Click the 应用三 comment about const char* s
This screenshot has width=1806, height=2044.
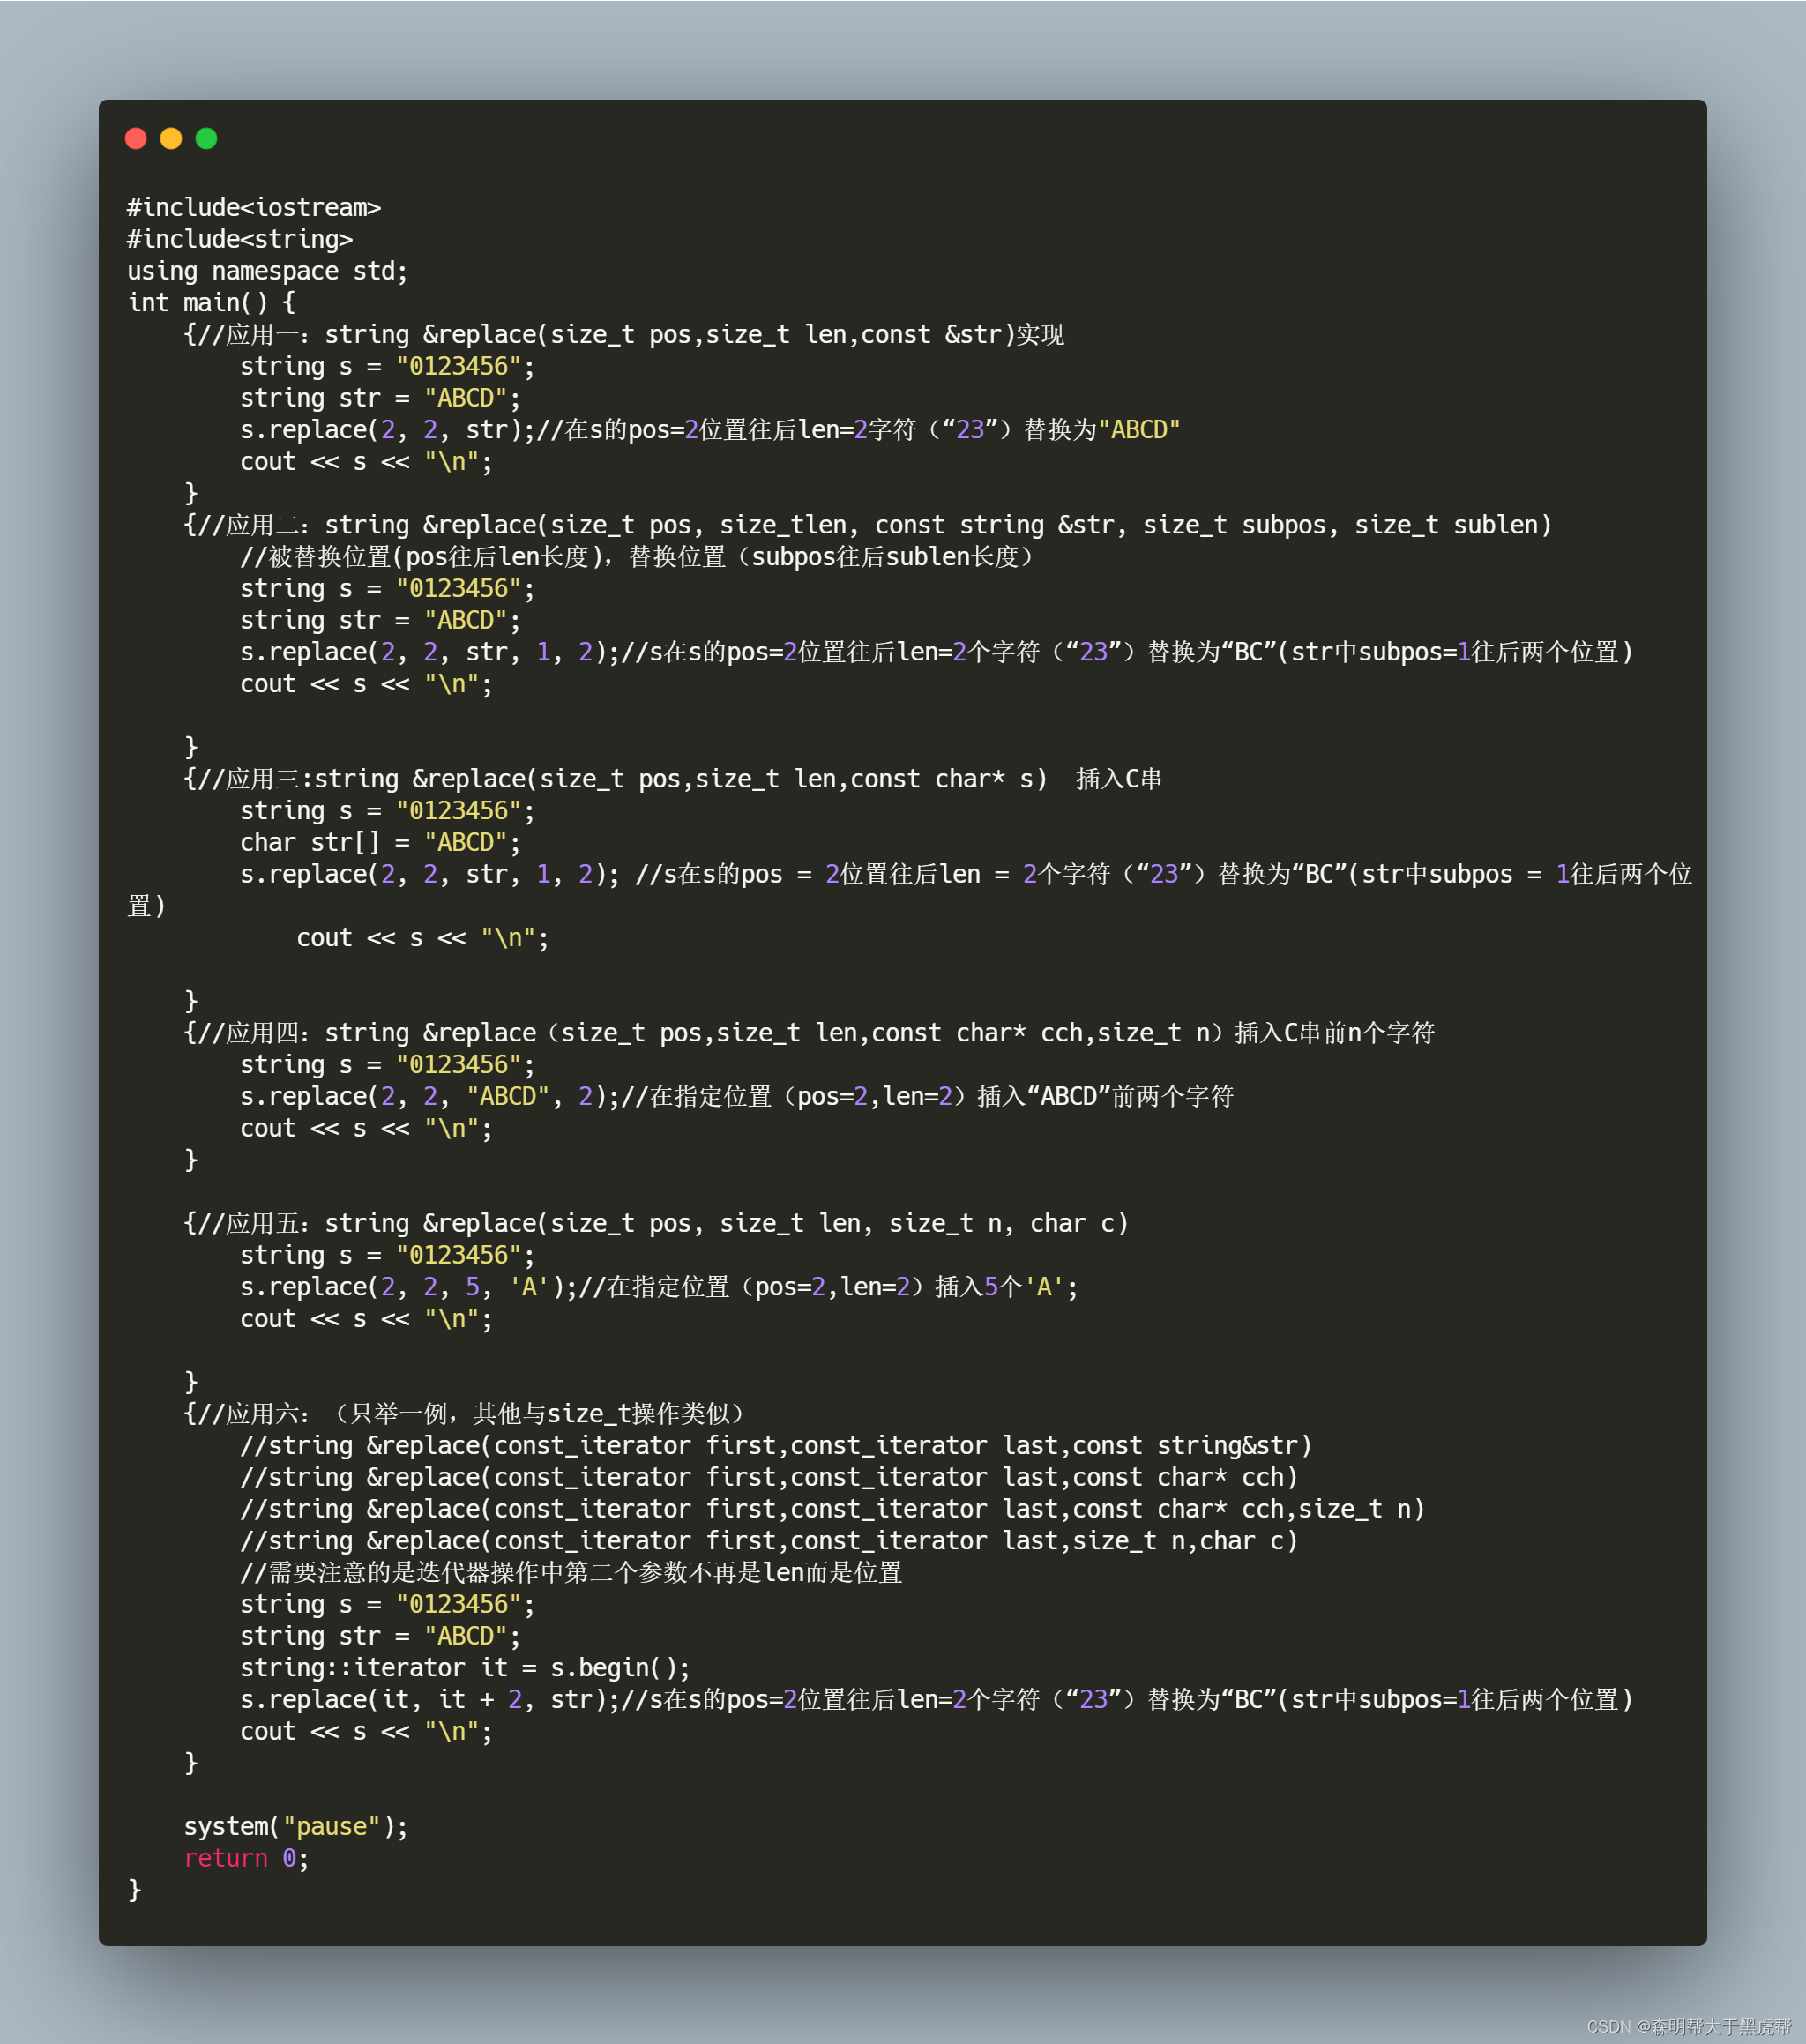pyautogui.click(x=673, y=779)
